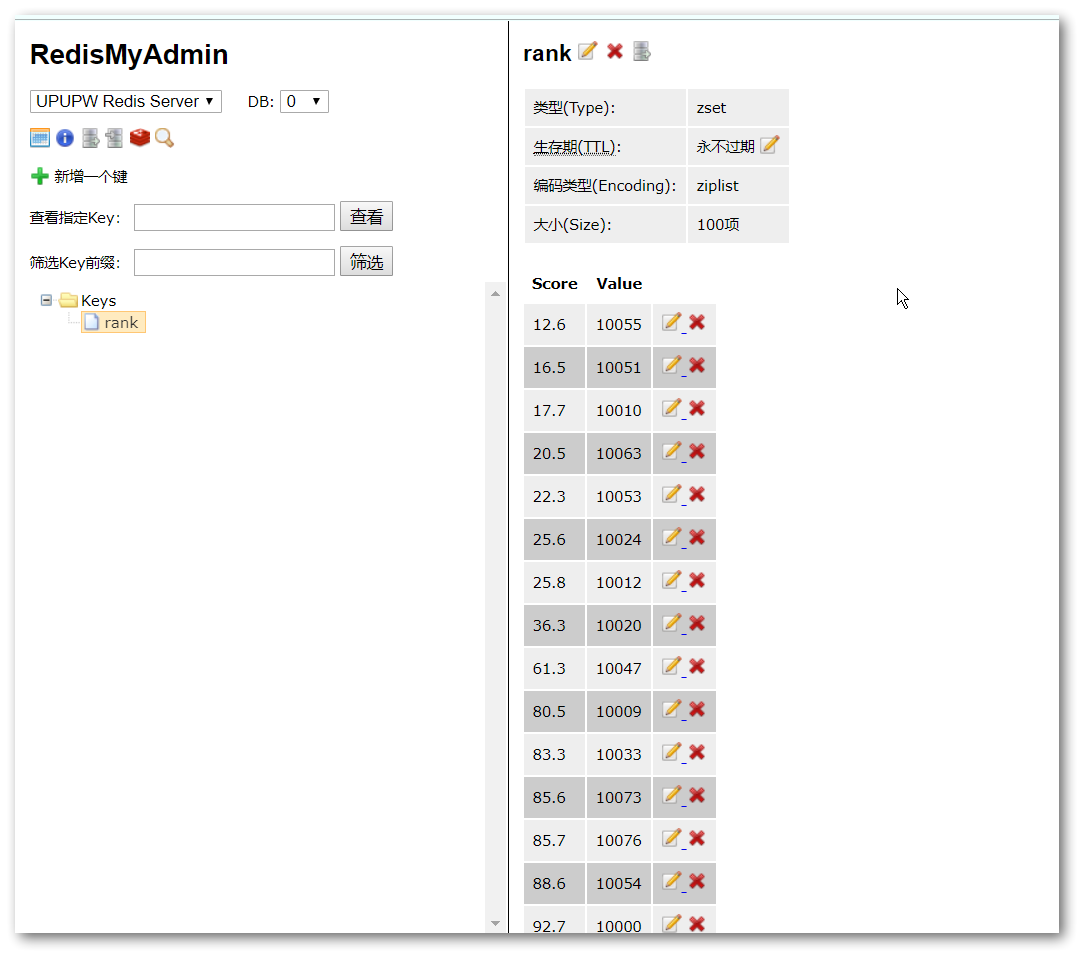1079x953 pixels.
Task: Click the score cell 80.5
Action: [x=555, y=711]
